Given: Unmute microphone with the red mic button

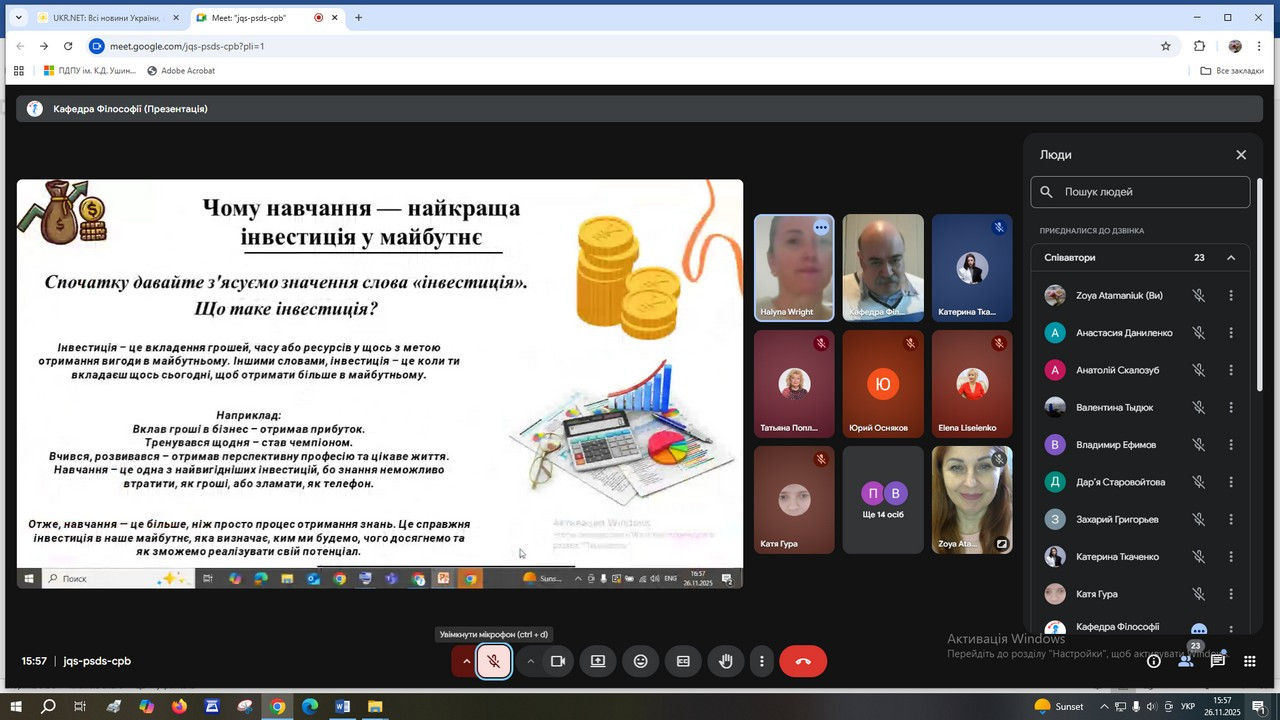Looking at the screenshot, I should (494, 661).
